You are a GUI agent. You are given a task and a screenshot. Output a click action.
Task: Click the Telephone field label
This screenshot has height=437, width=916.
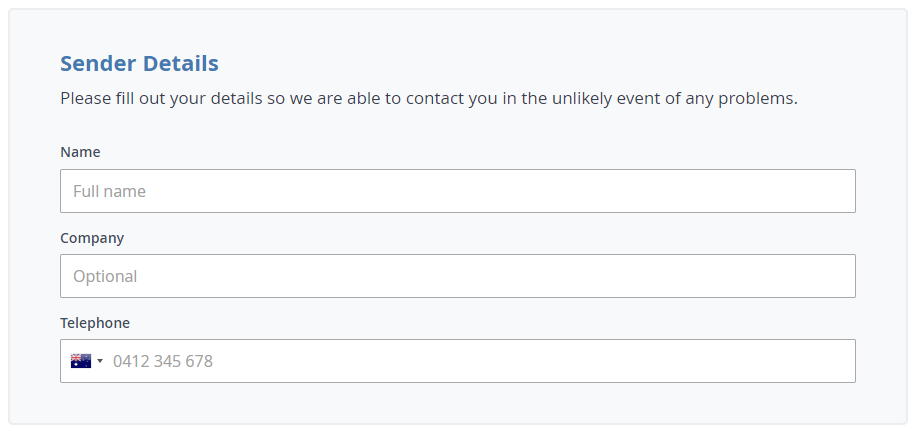click(x=95, y=323)
